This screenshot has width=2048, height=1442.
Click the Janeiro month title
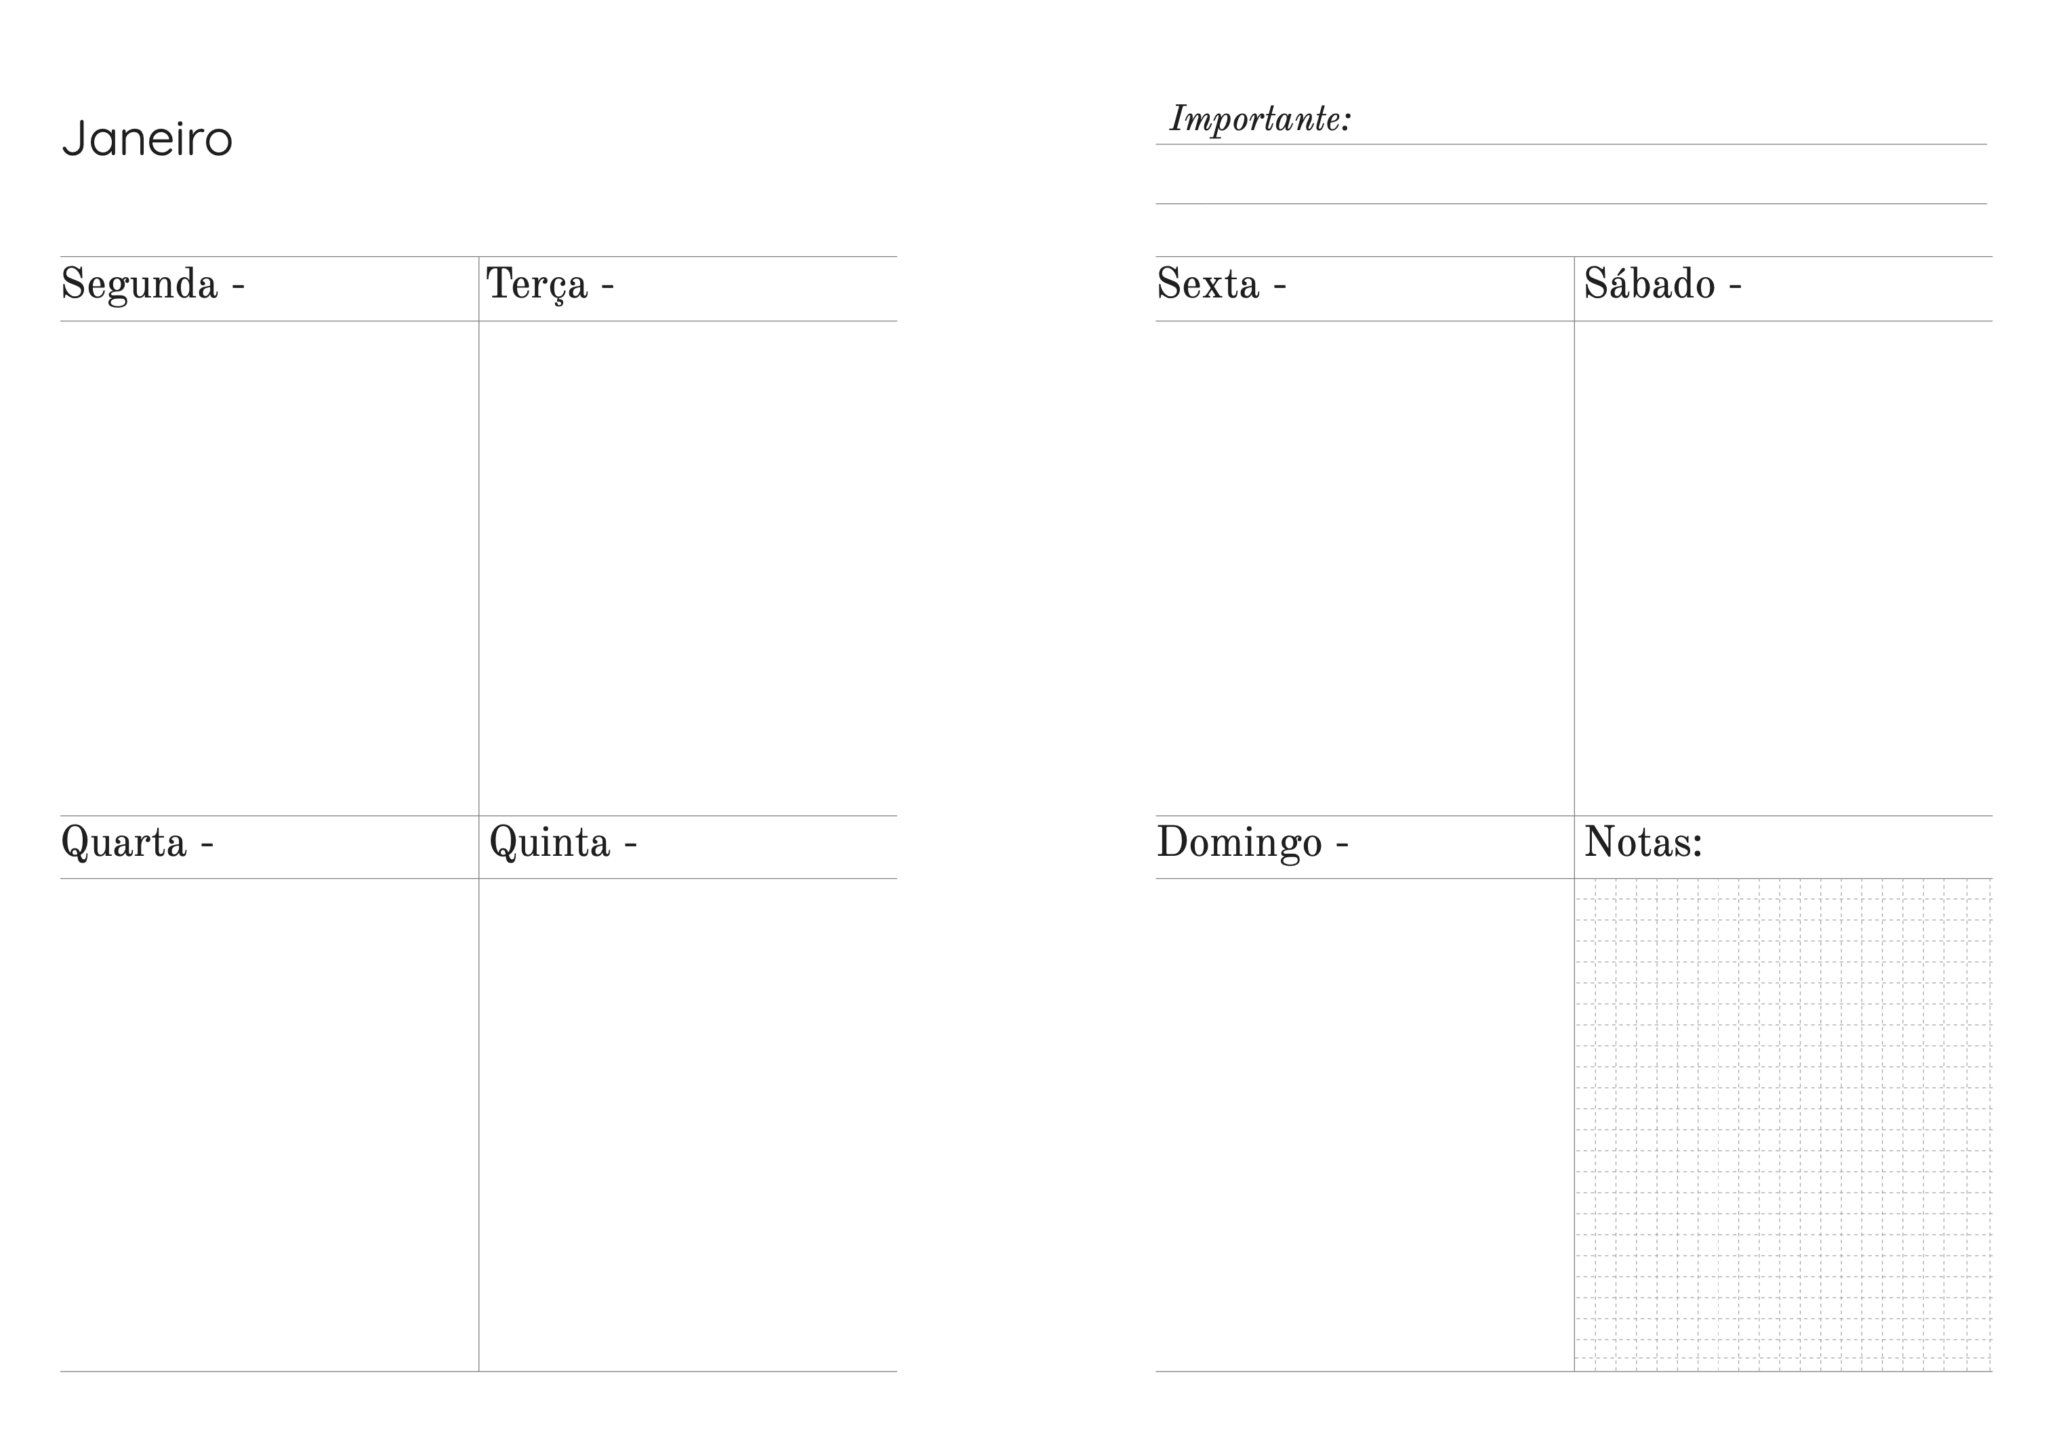coord(147,139)
